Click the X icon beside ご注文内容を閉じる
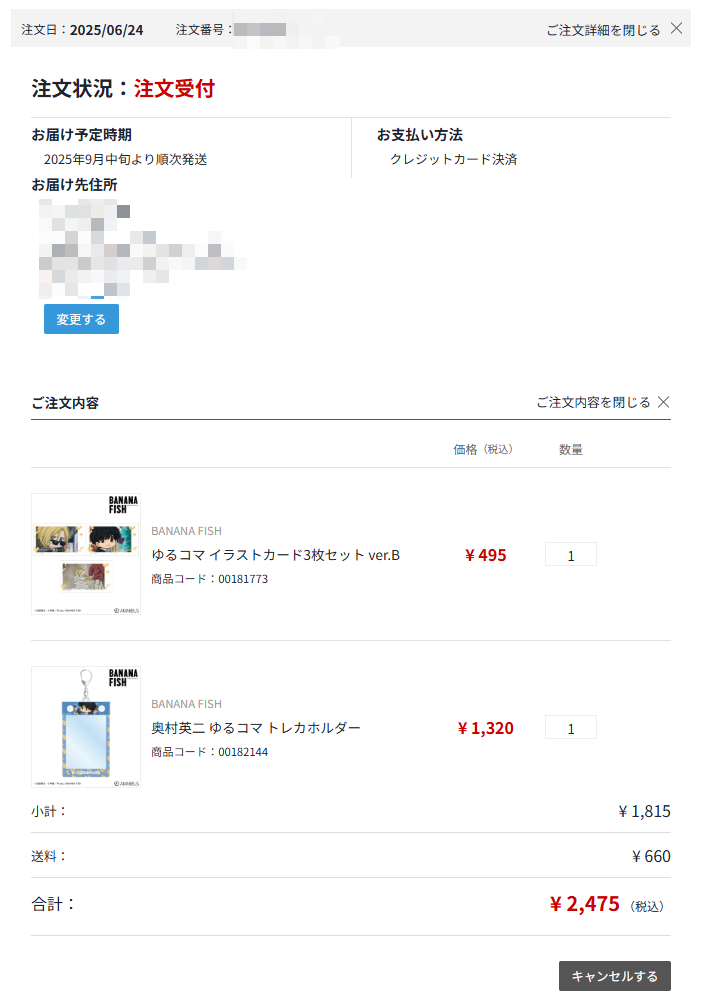Viewport: 702px width, 998px height. point(663,402)
